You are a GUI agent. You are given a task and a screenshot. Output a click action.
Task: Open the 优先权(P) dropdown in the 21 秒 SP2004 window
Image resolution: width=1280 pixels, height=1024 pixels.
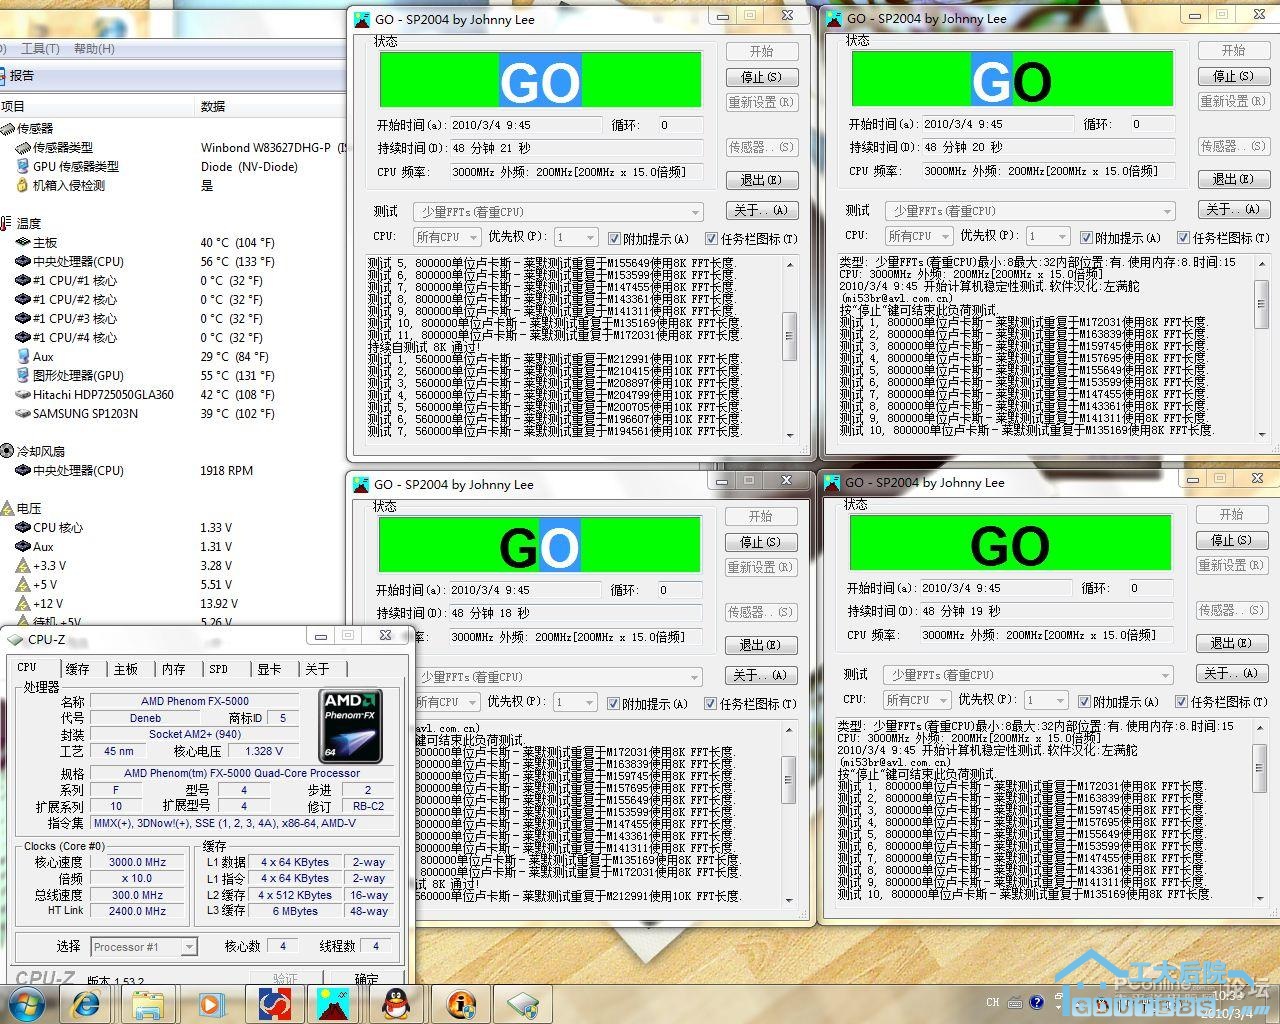tap(575, 237)
